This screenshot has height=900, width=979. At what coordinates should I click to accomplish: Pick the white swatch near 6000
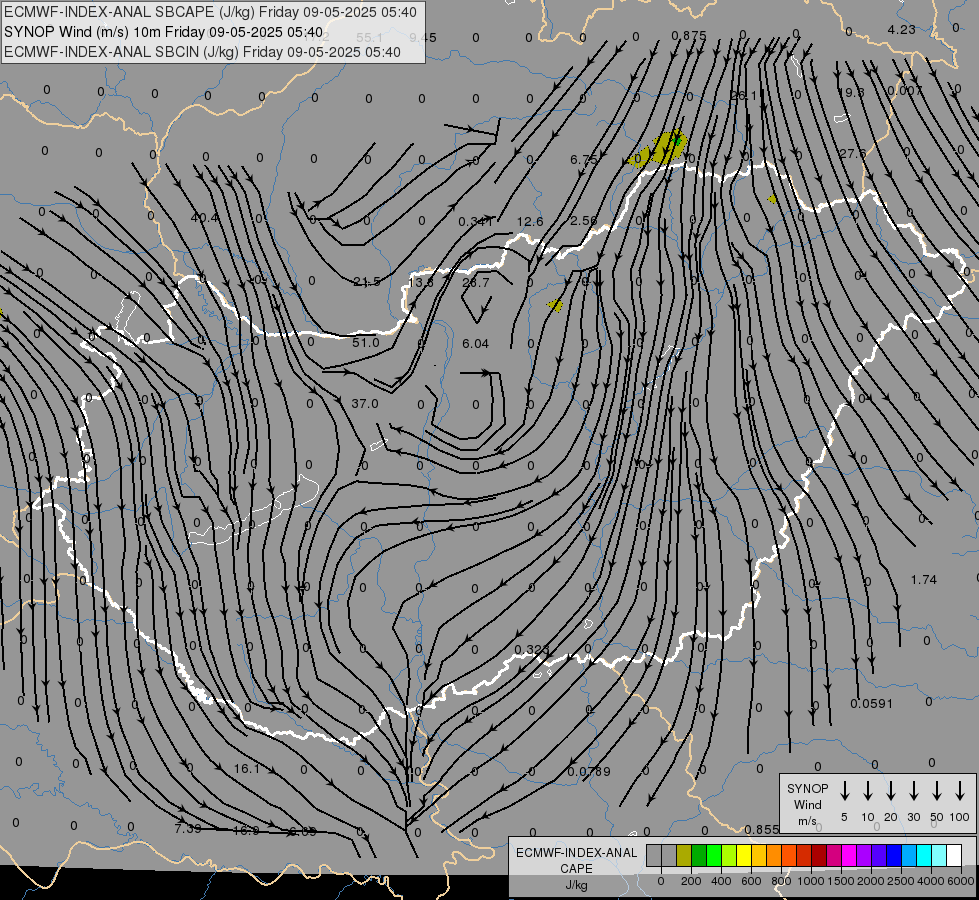coord(953,856)
